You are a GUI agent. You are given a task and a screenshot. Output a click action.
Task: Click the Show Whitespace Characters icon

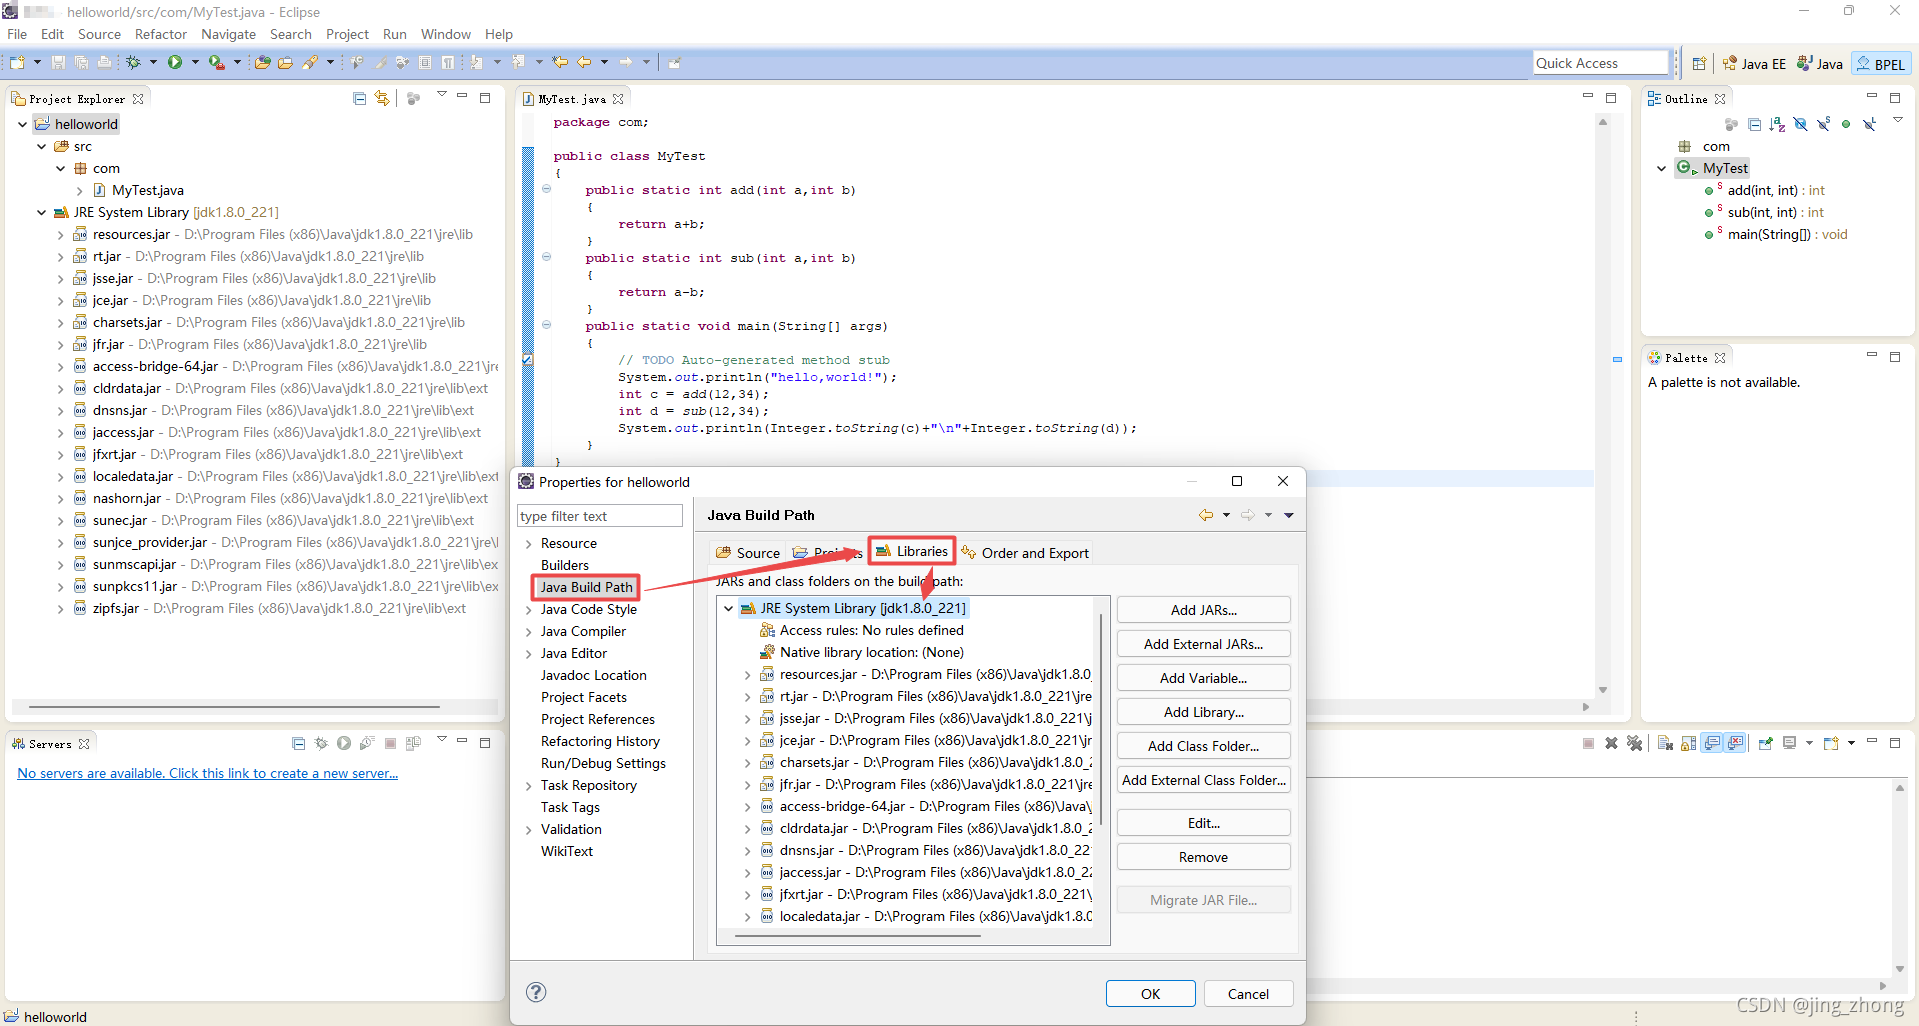coord(448,62)
